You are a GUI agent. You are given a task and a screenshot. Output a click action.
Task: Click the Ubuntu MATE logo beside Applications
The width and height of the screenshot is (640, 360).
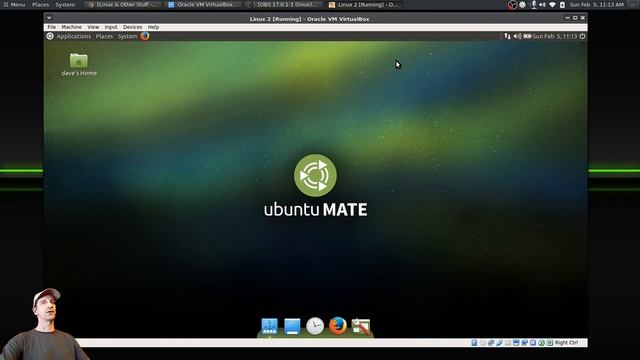[x=50, y=36]
